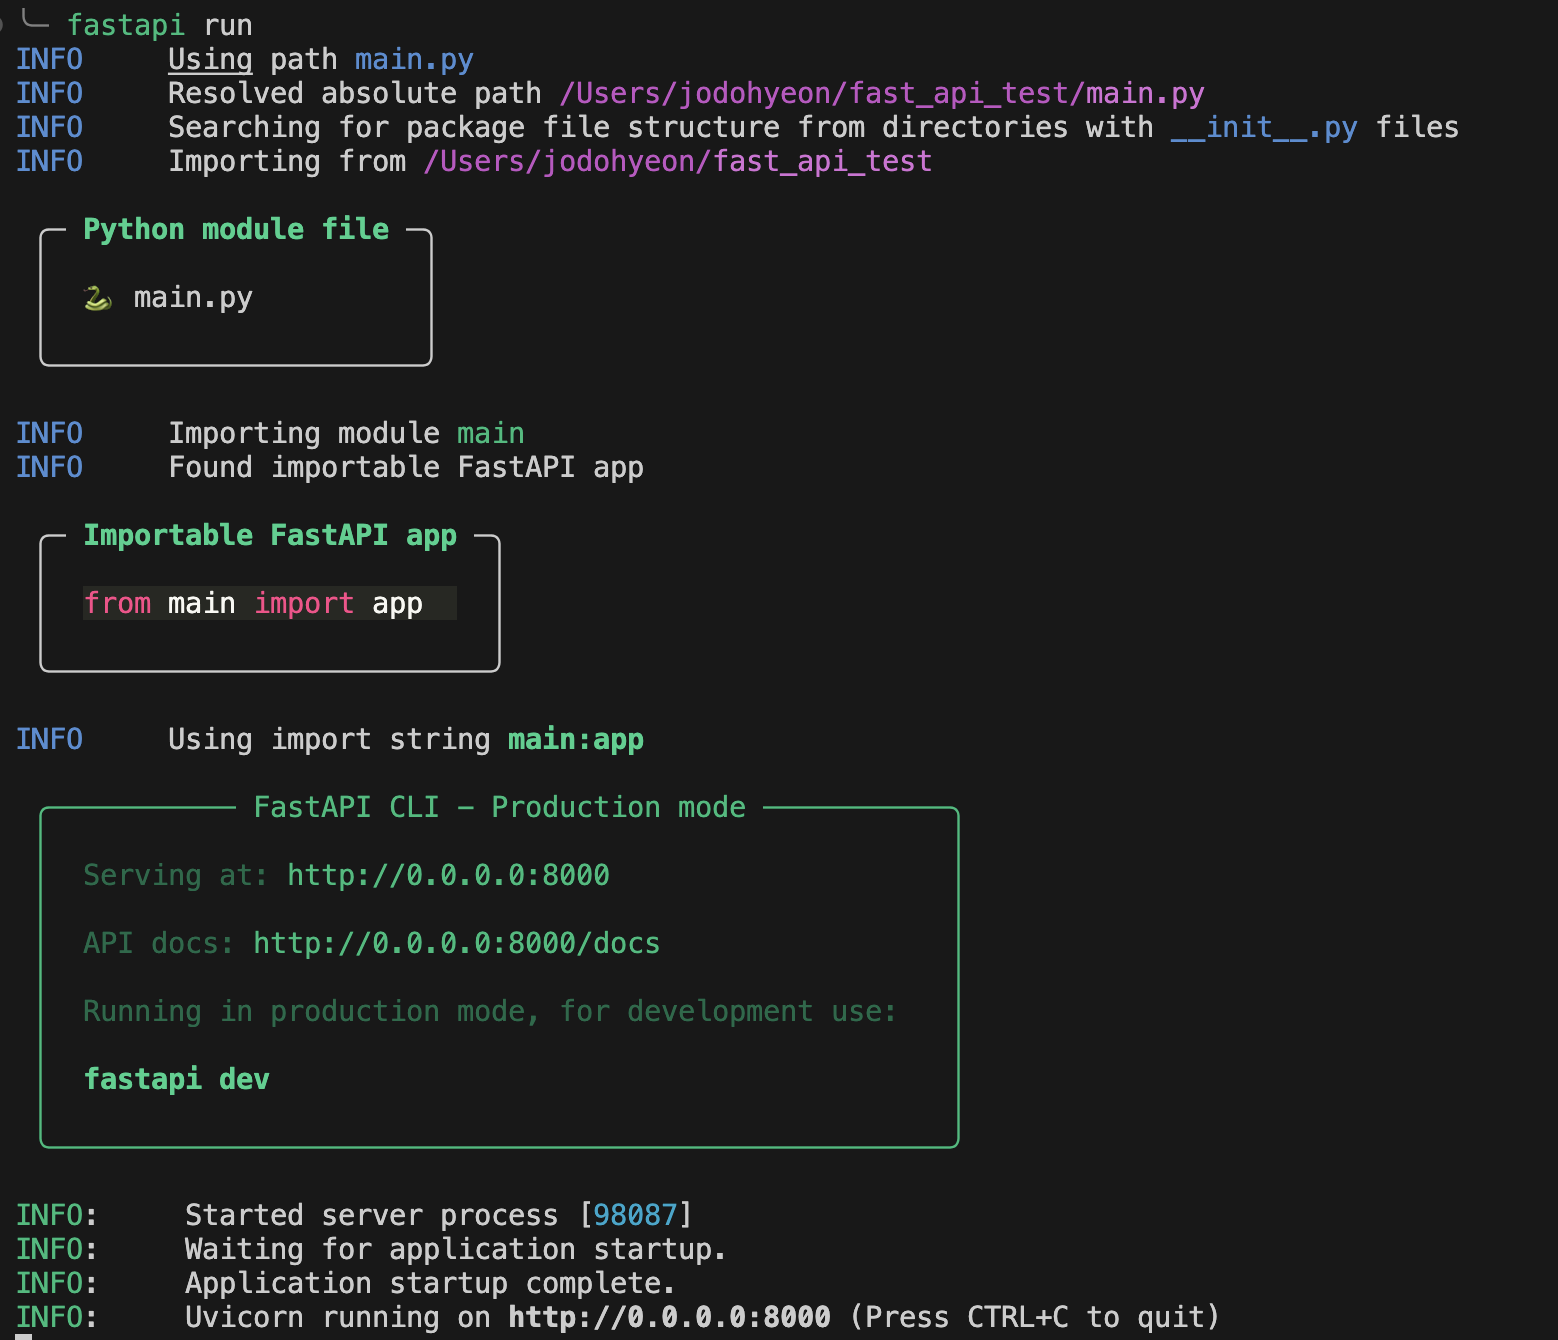Screen dimensions: 1558x1340
Task: Click the /Users/jodohyeon/fast_api_test import path
Action: coord(678,161)
